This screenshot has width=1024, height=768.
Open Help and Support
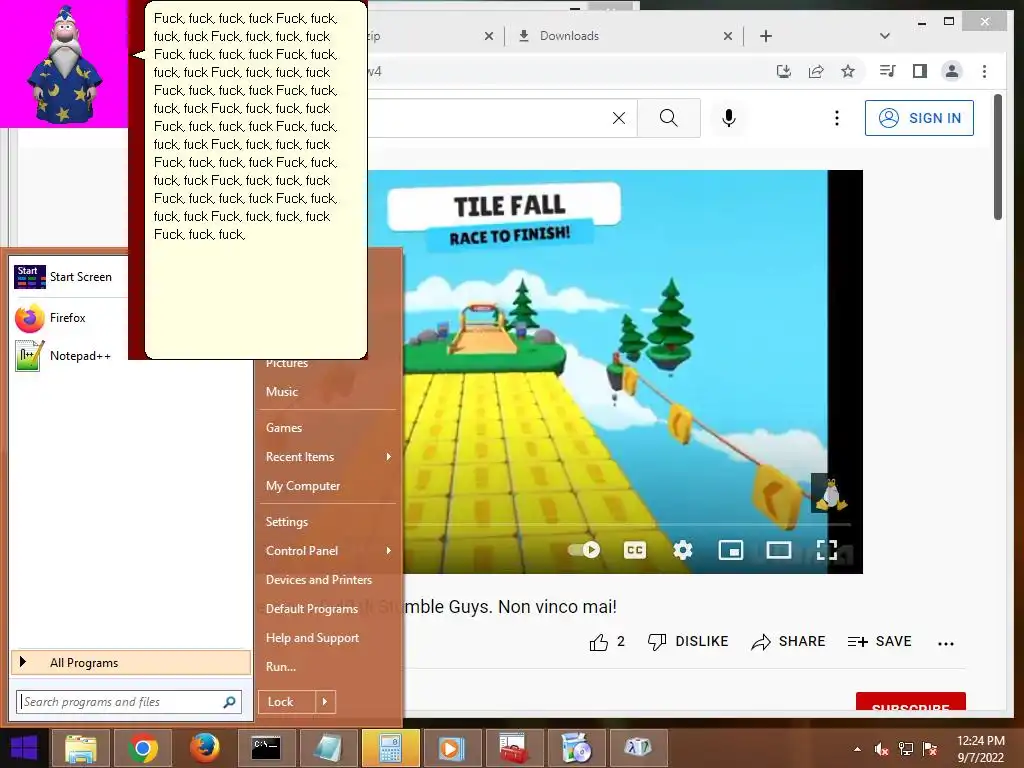[x=312, y=638]
